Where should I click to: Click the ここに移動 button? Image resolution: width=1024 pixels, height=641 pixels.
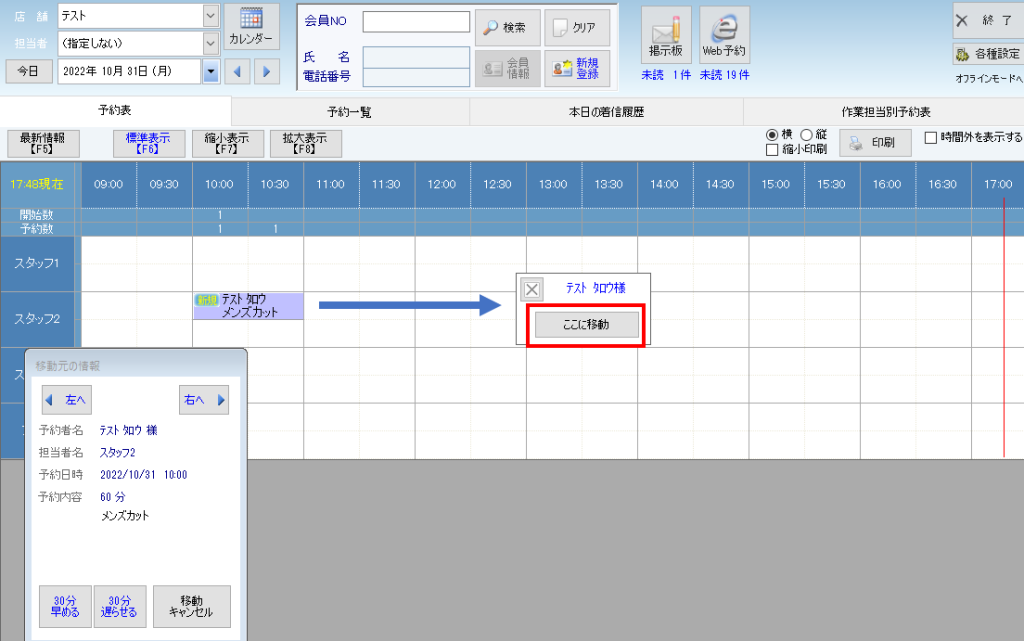585,324
